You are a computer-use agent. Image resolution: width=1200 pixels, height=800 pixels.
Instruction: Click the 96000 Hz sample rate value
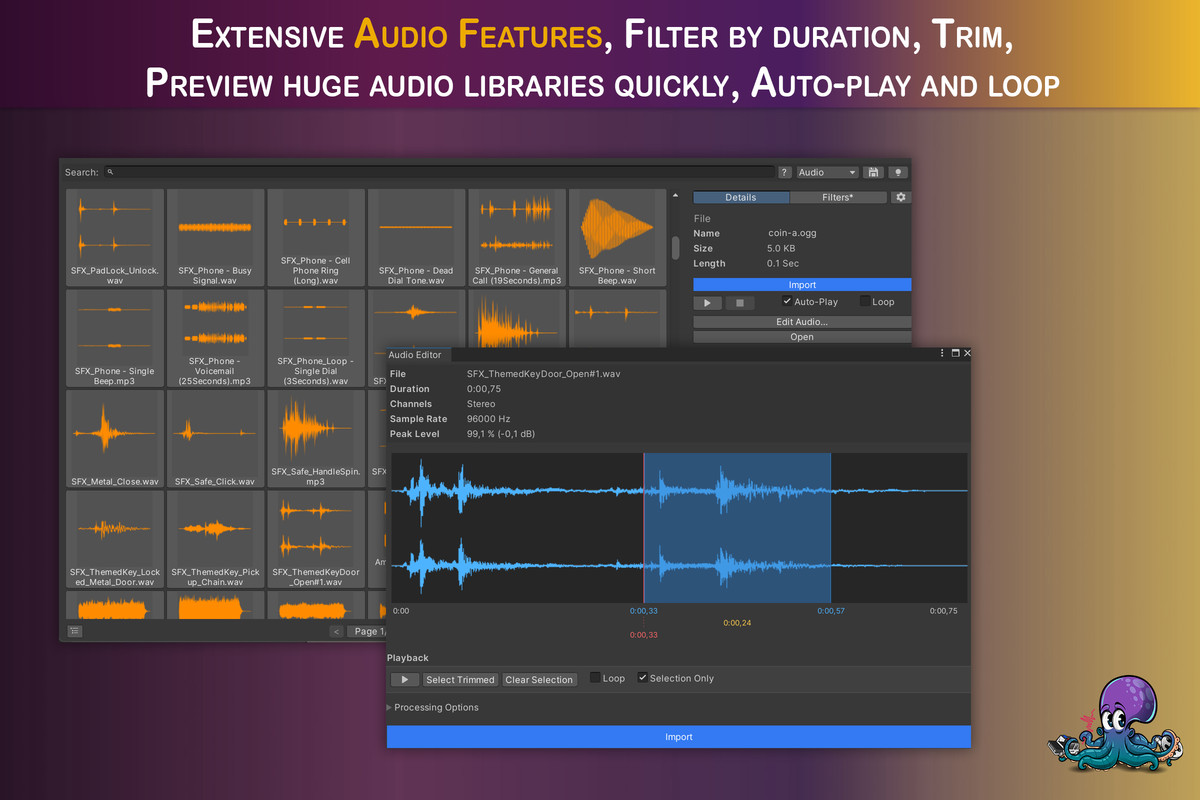[489, 419]
